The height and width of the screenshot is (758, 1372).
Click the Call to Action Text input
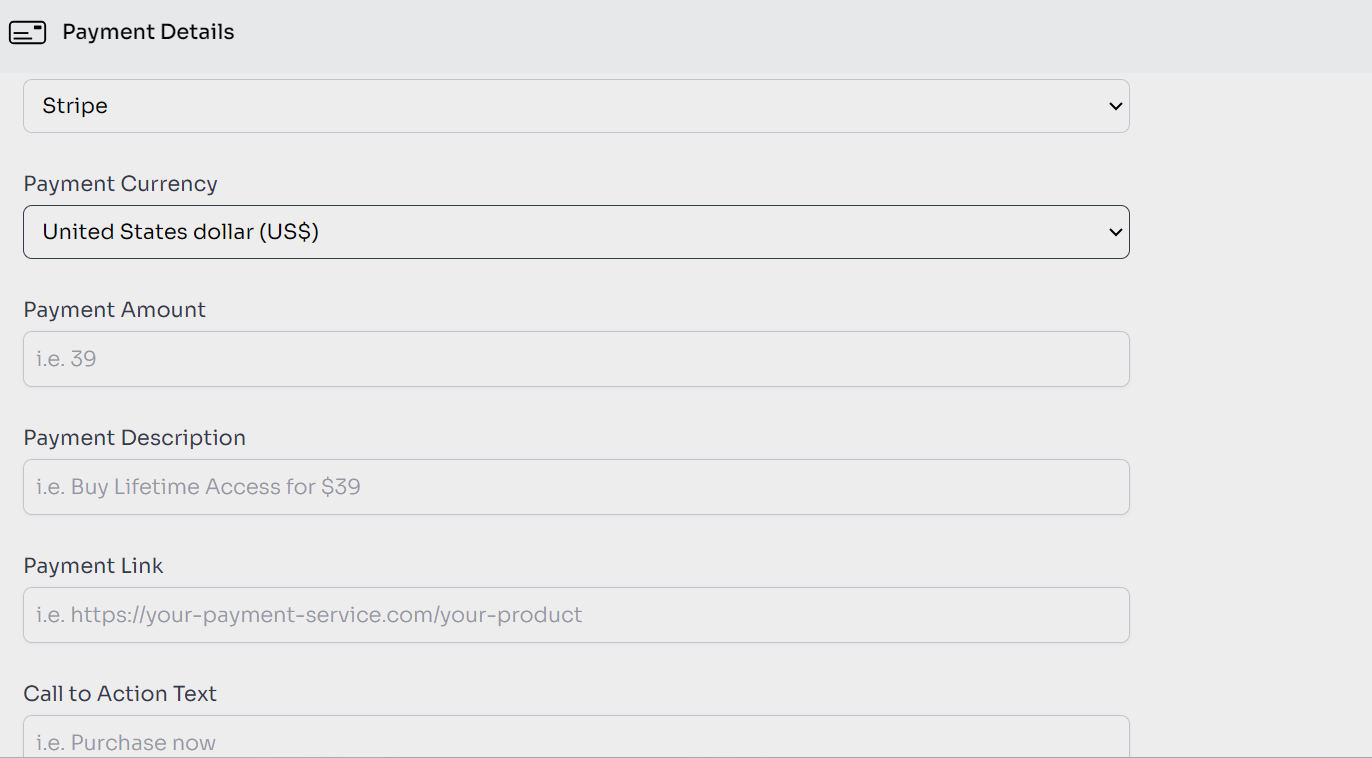tap(576, 738)
